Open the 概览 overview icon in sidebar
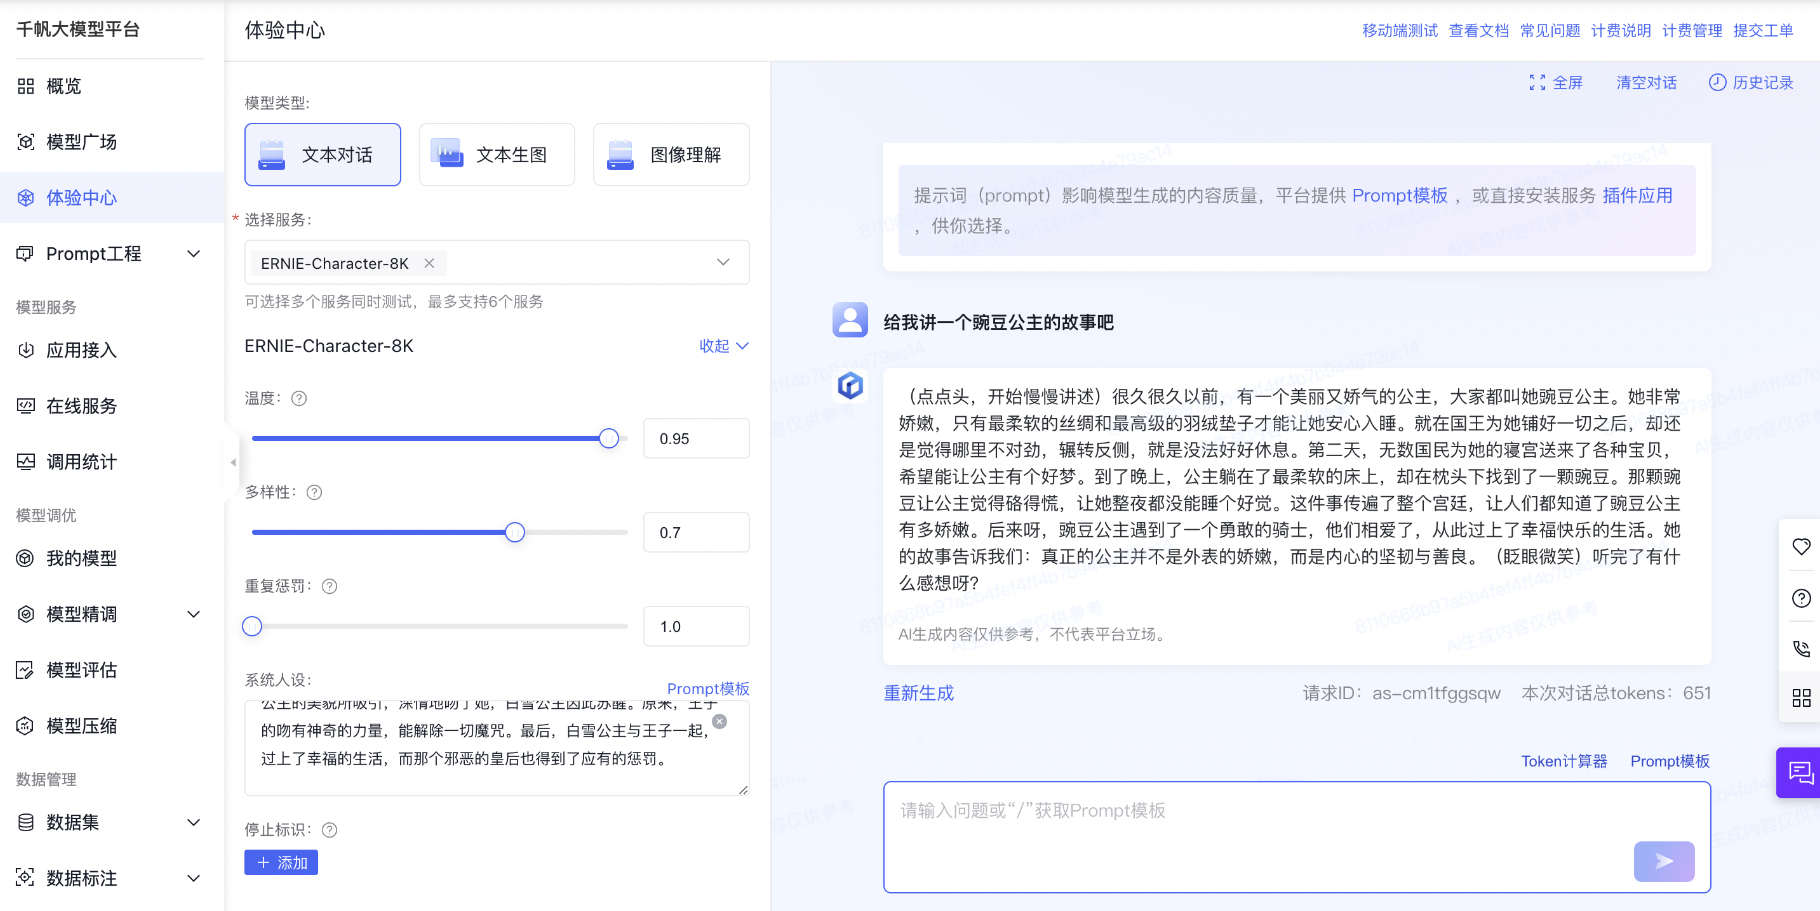Screen dimensions: 1820x911 pos(26,86)
